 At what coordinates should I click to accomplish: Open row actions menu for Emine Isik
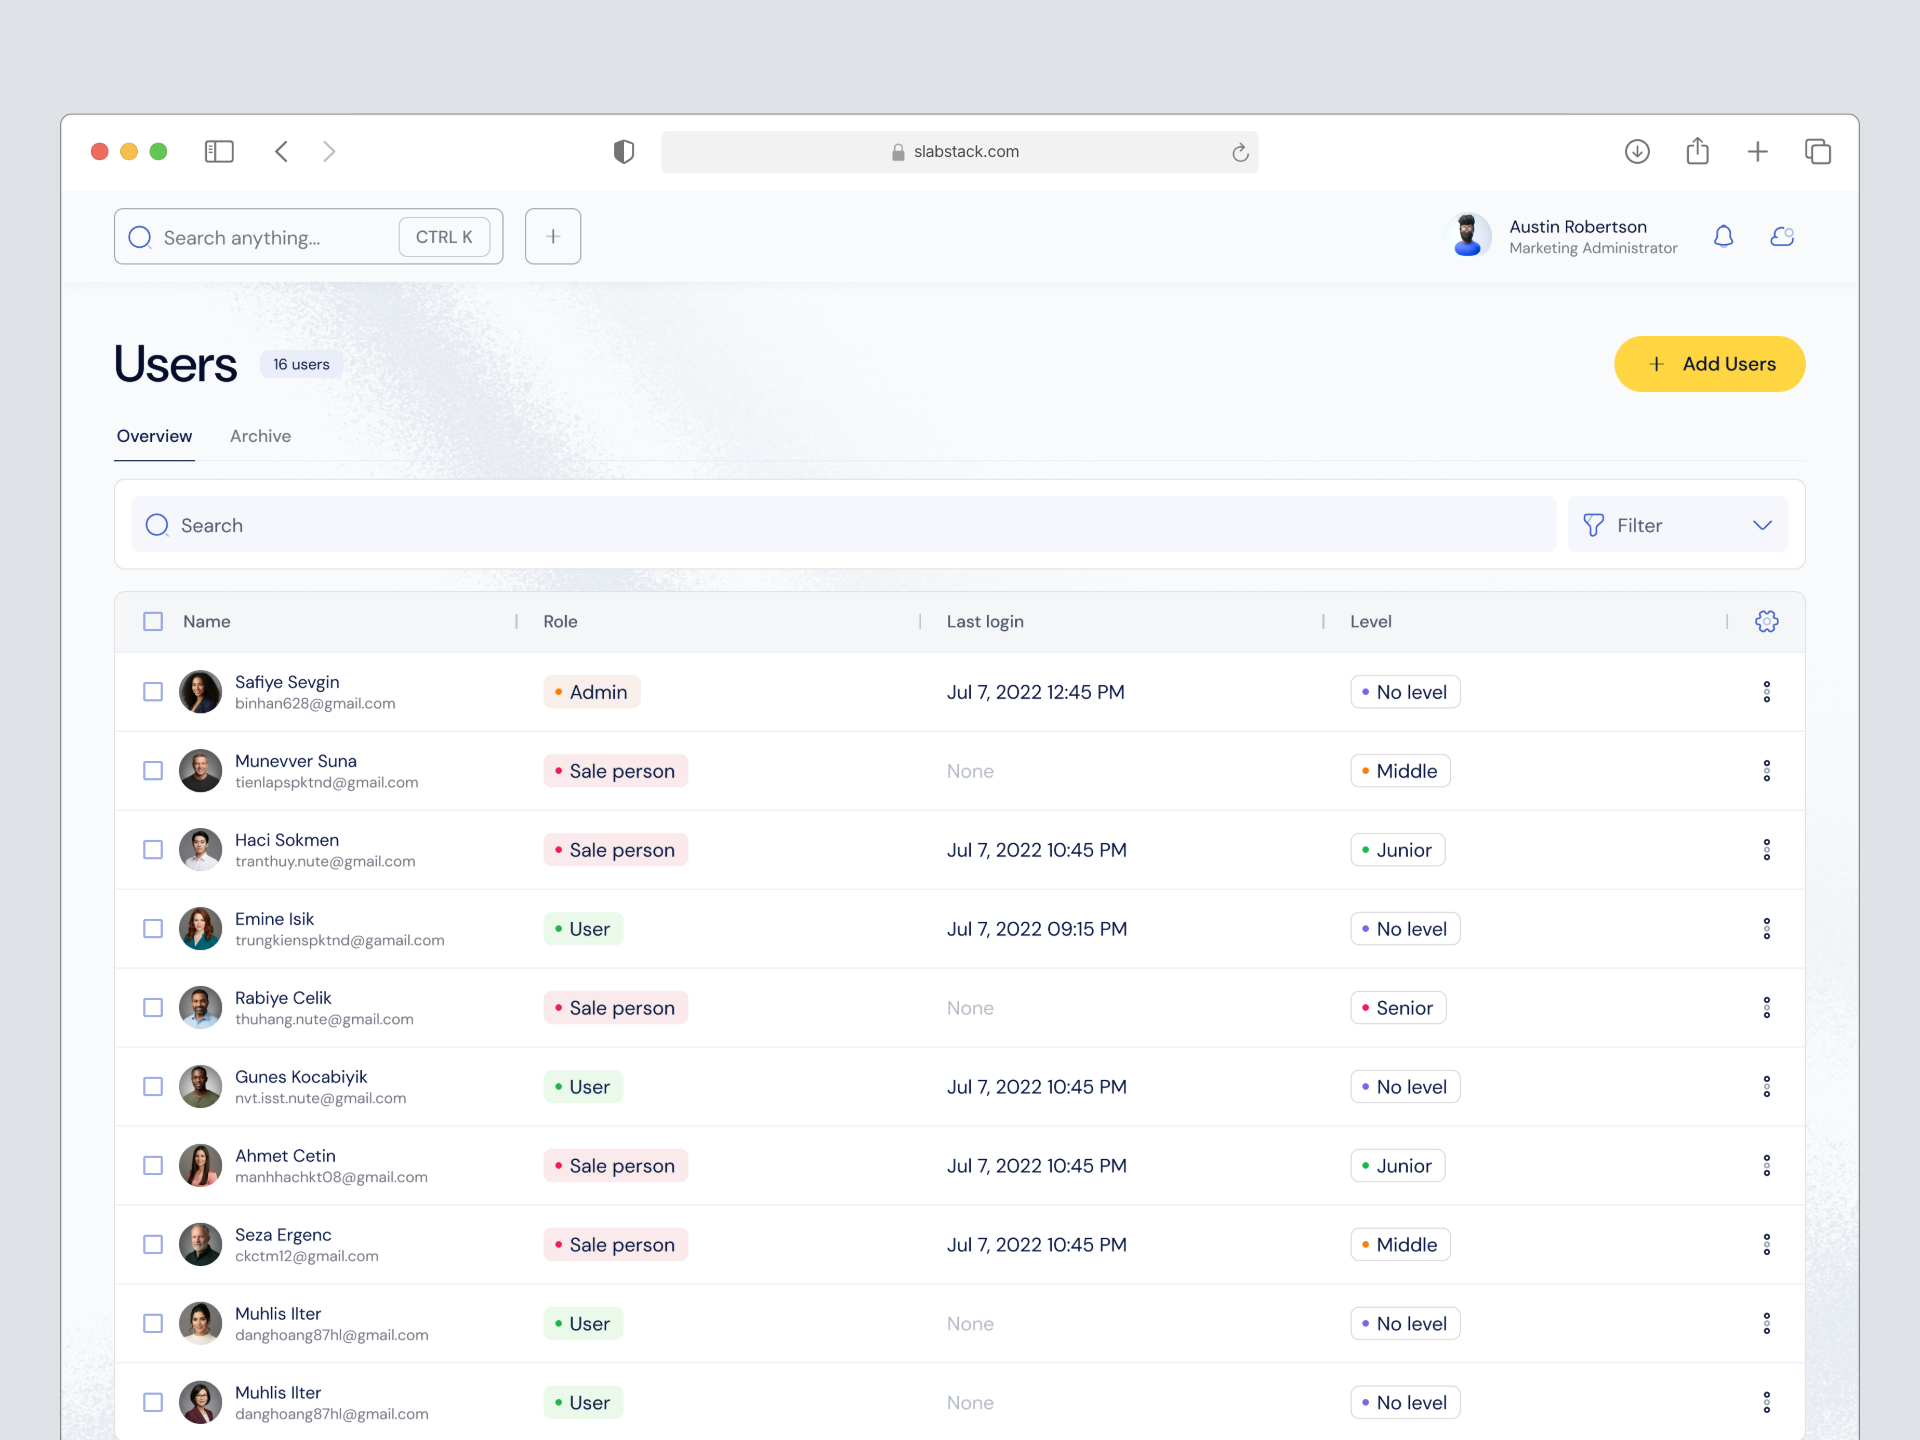(x=1767, y=929)
